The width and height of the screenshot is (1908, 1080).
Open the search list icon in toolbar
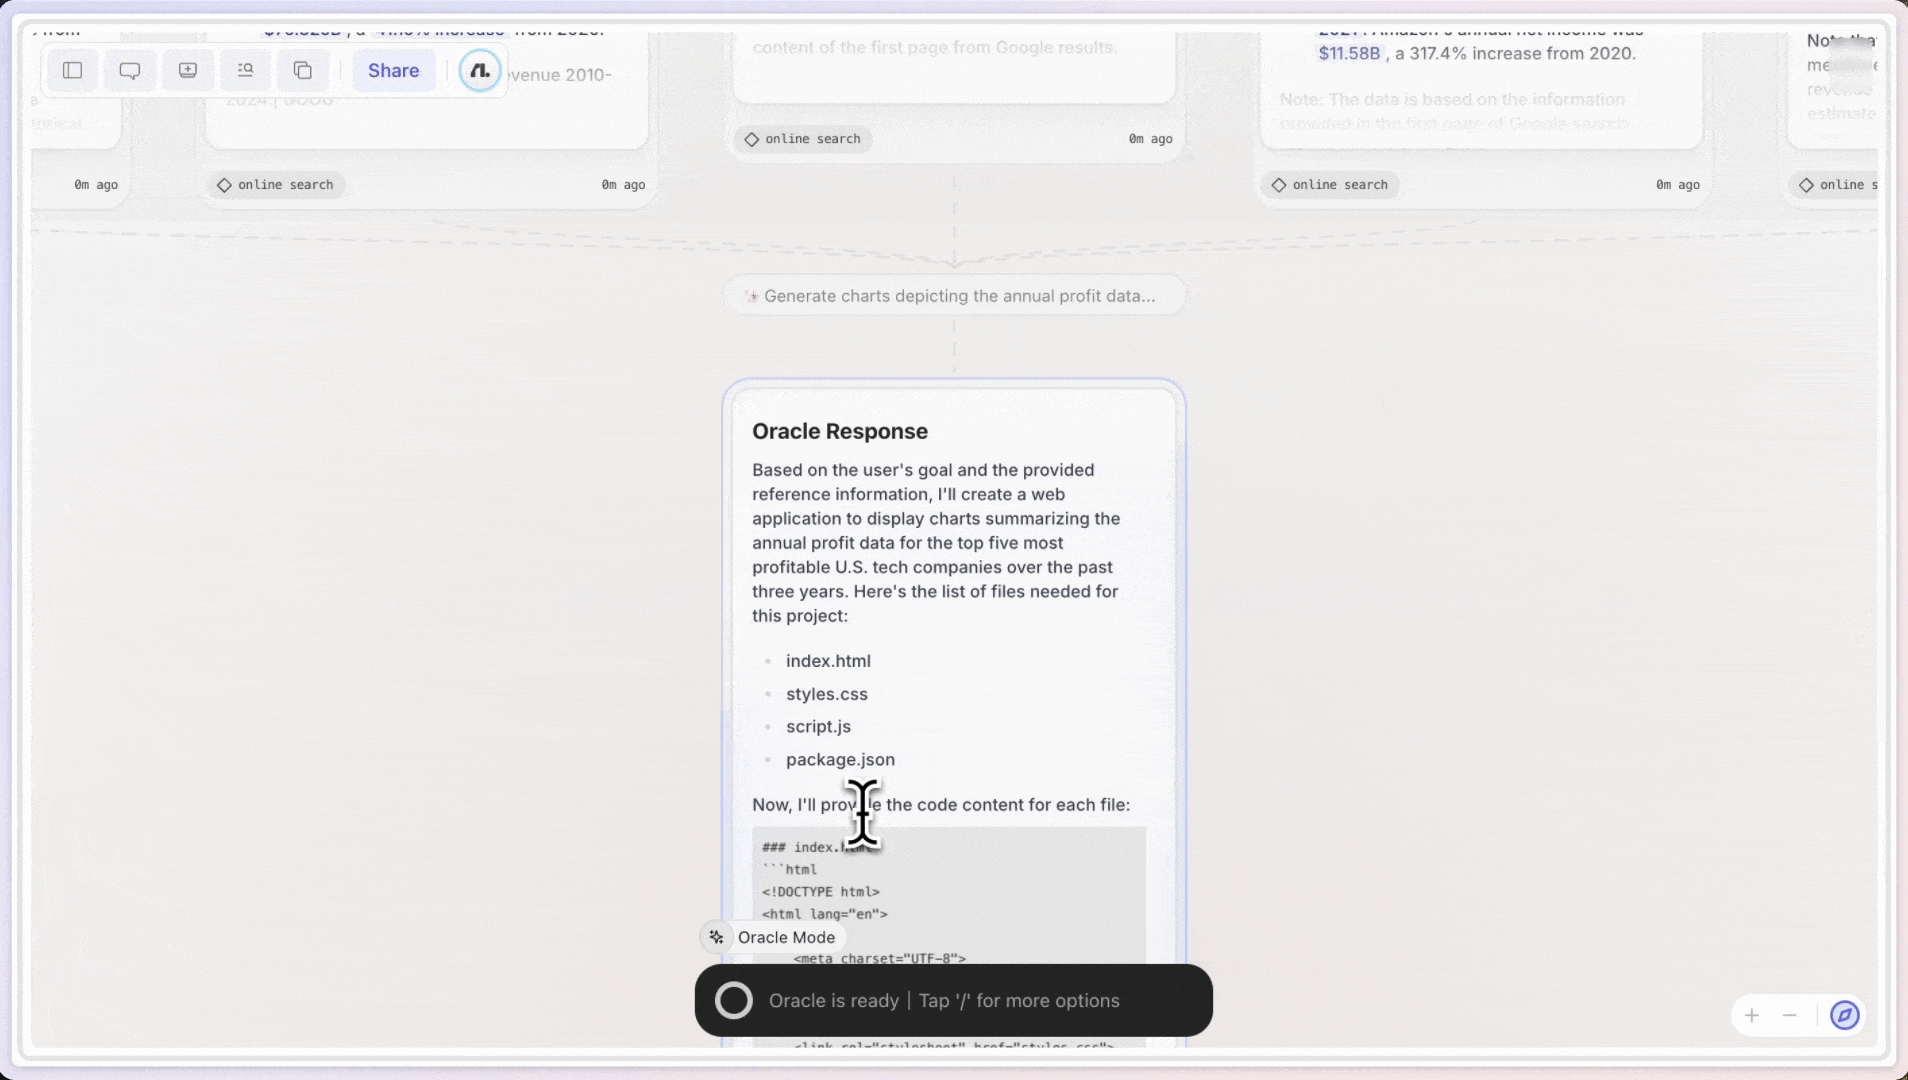pos(245,70)
